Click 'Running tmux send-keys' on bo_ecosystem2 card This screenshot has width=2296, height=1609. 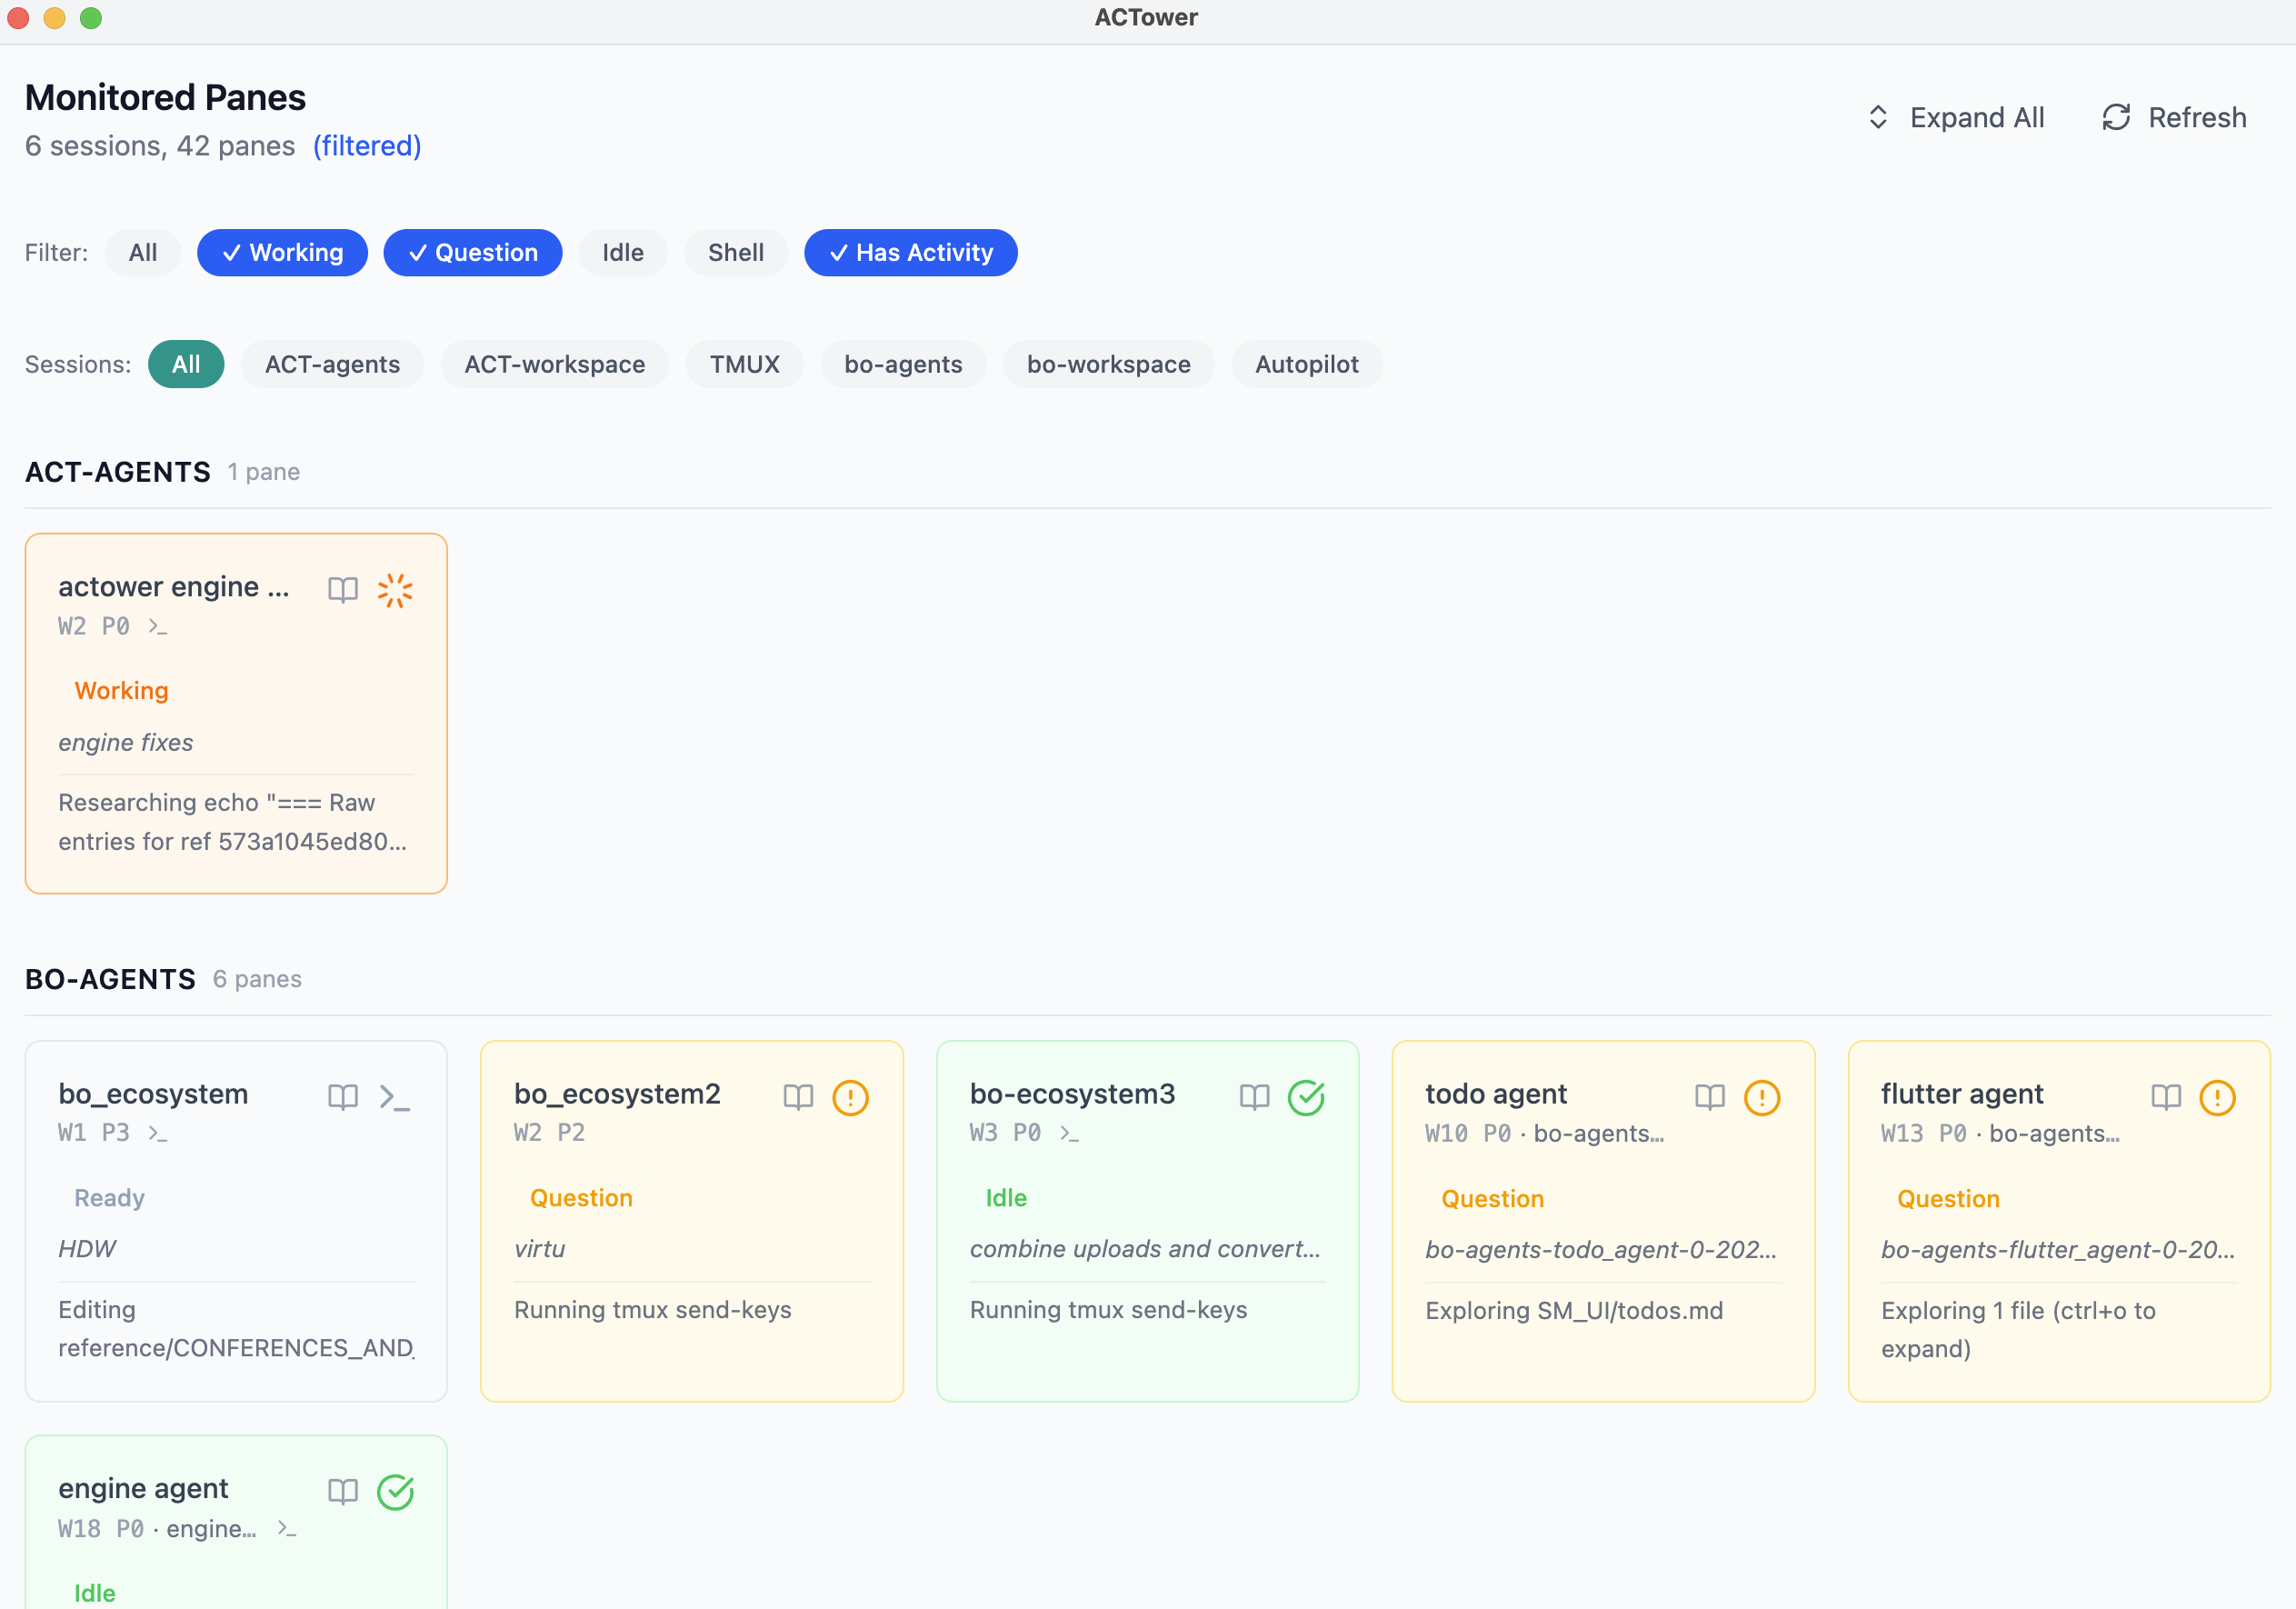click(x=653, y=1310)
